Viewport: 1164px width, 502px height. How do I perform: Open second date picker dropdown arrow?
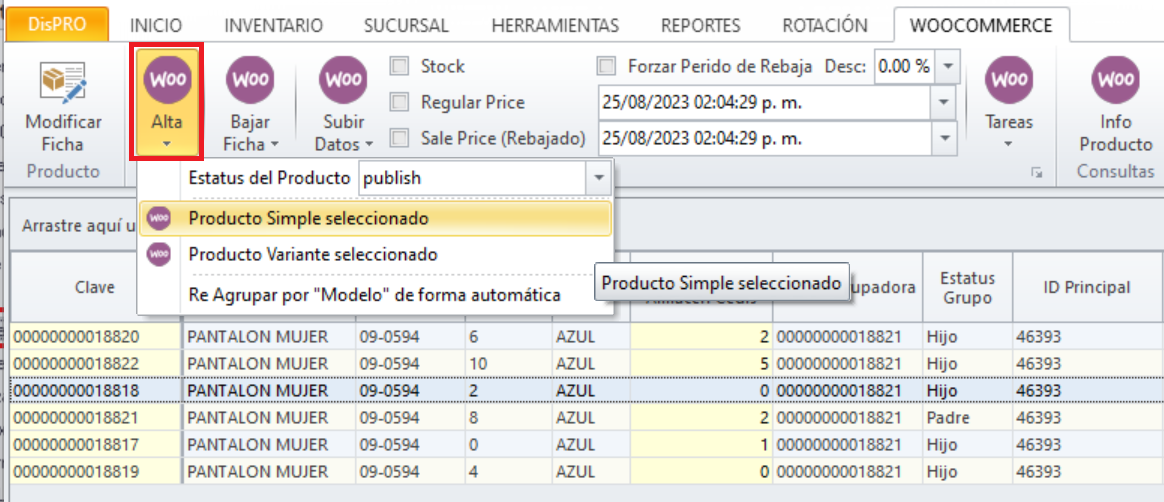(x=944, y=138)
